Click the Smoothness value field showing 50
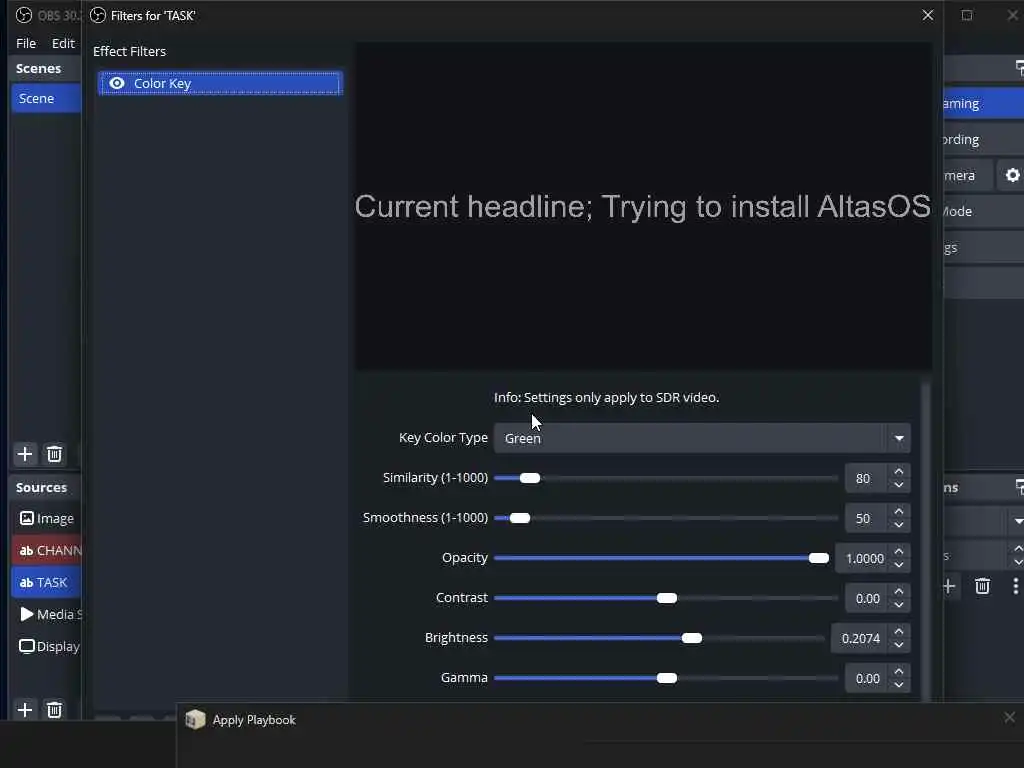 pos(866,519)
